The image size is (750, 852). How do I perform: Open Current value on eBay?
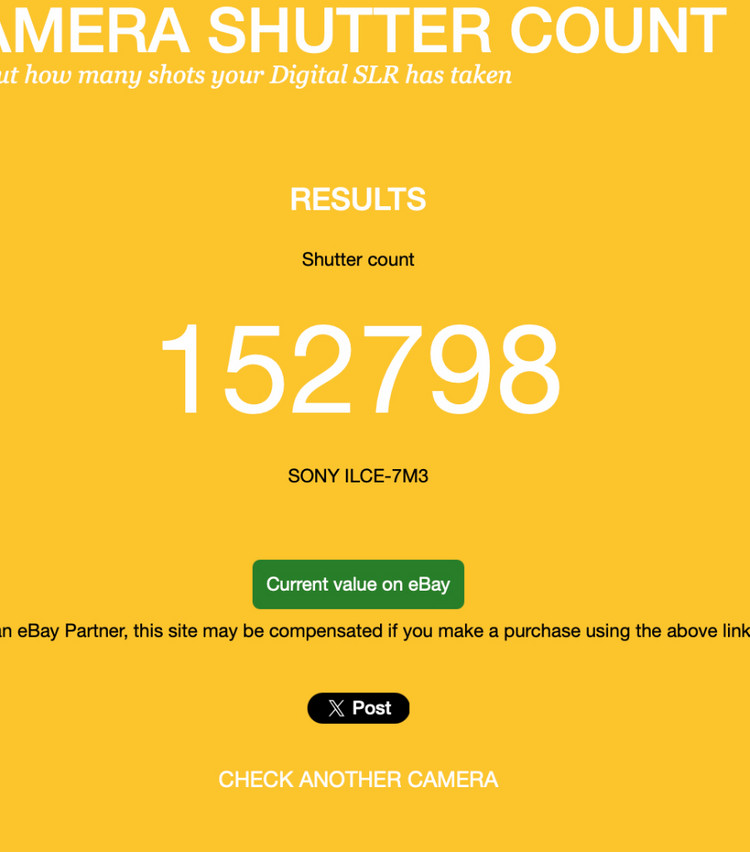click(358, 584)
